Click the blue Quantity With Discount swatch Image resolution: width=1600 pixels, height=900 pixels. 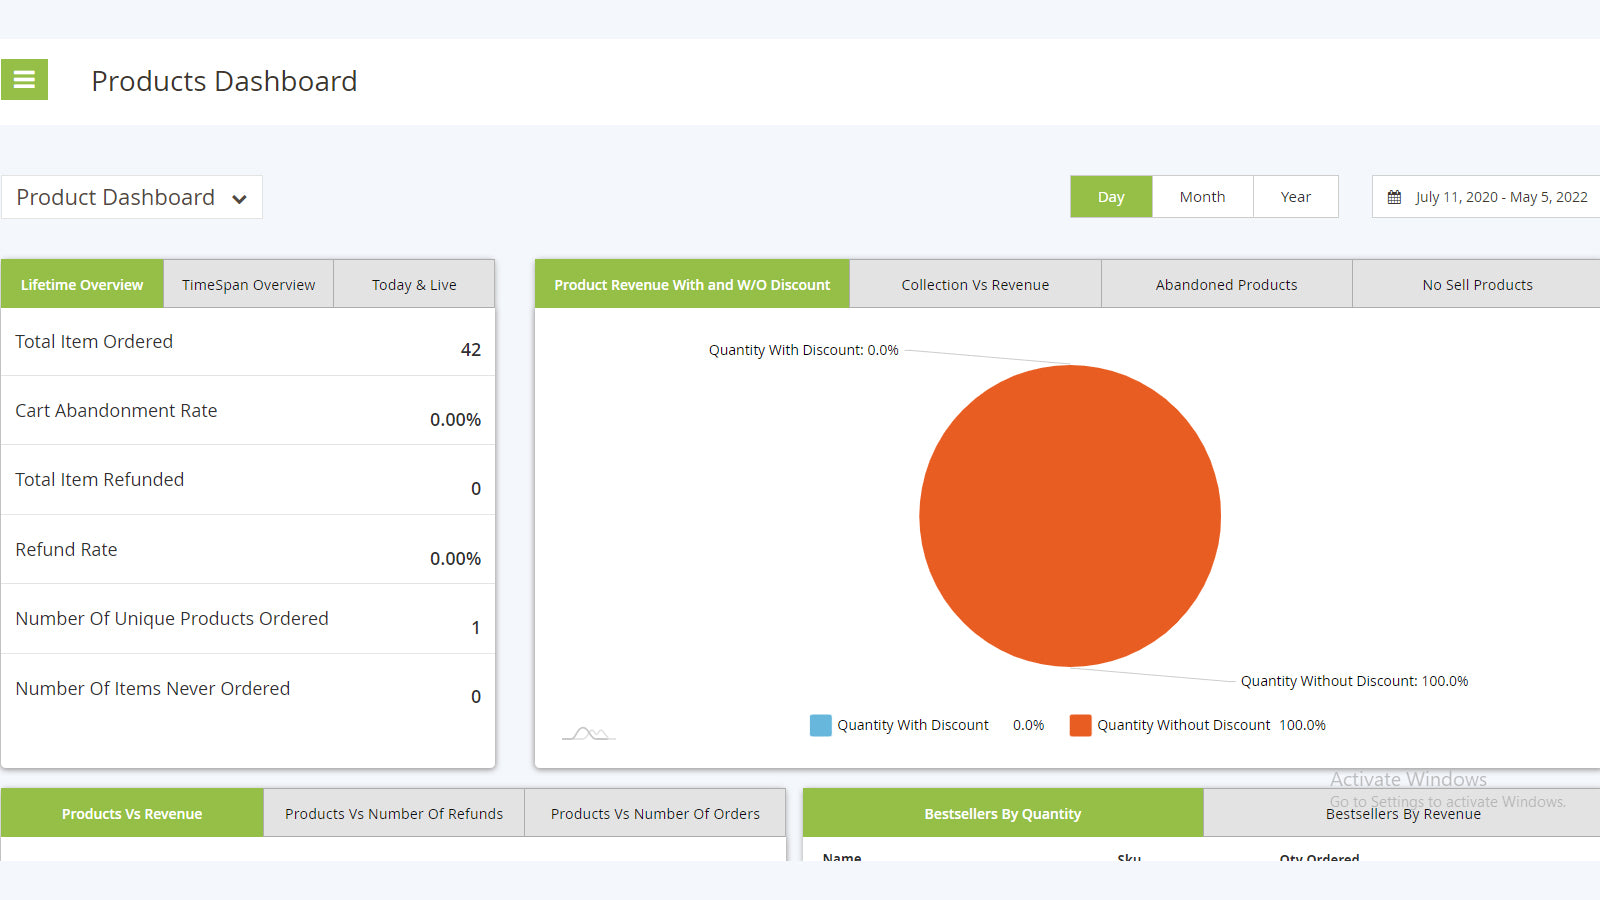(x=820, y=725)
